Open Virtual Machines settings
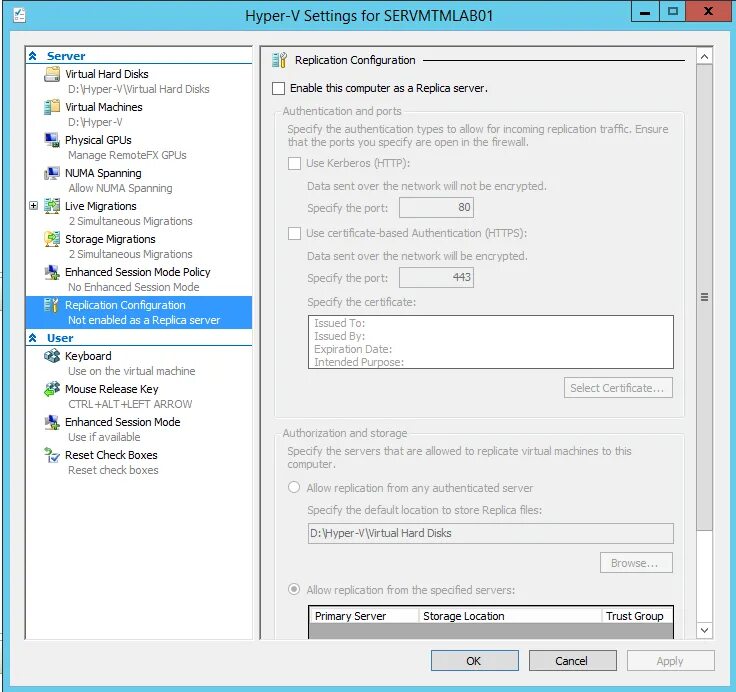 [104, 107]
